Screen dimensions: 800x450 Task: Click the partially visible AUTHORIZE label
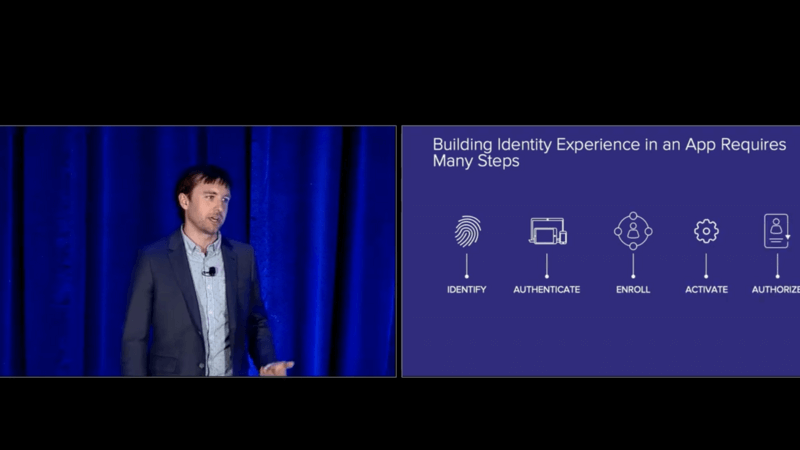(776, 290)
